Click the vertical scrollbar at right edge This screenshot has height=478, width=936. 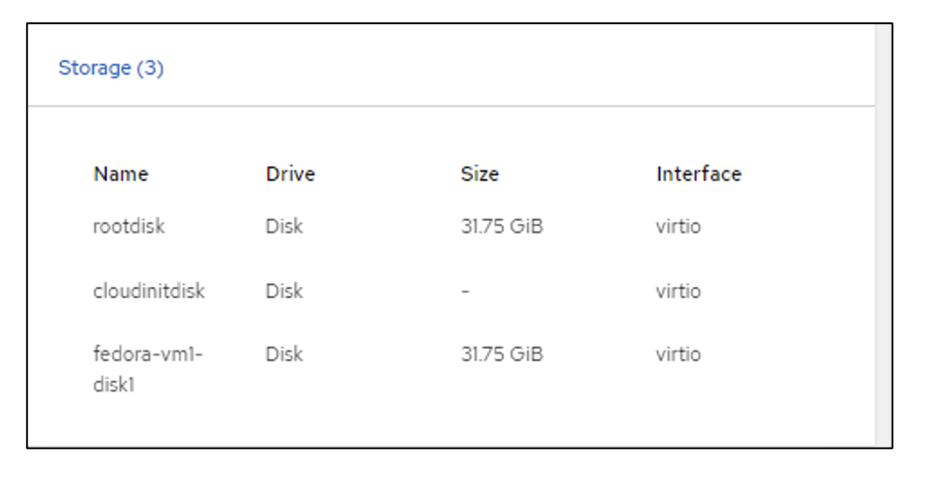(x=883, y=235)
